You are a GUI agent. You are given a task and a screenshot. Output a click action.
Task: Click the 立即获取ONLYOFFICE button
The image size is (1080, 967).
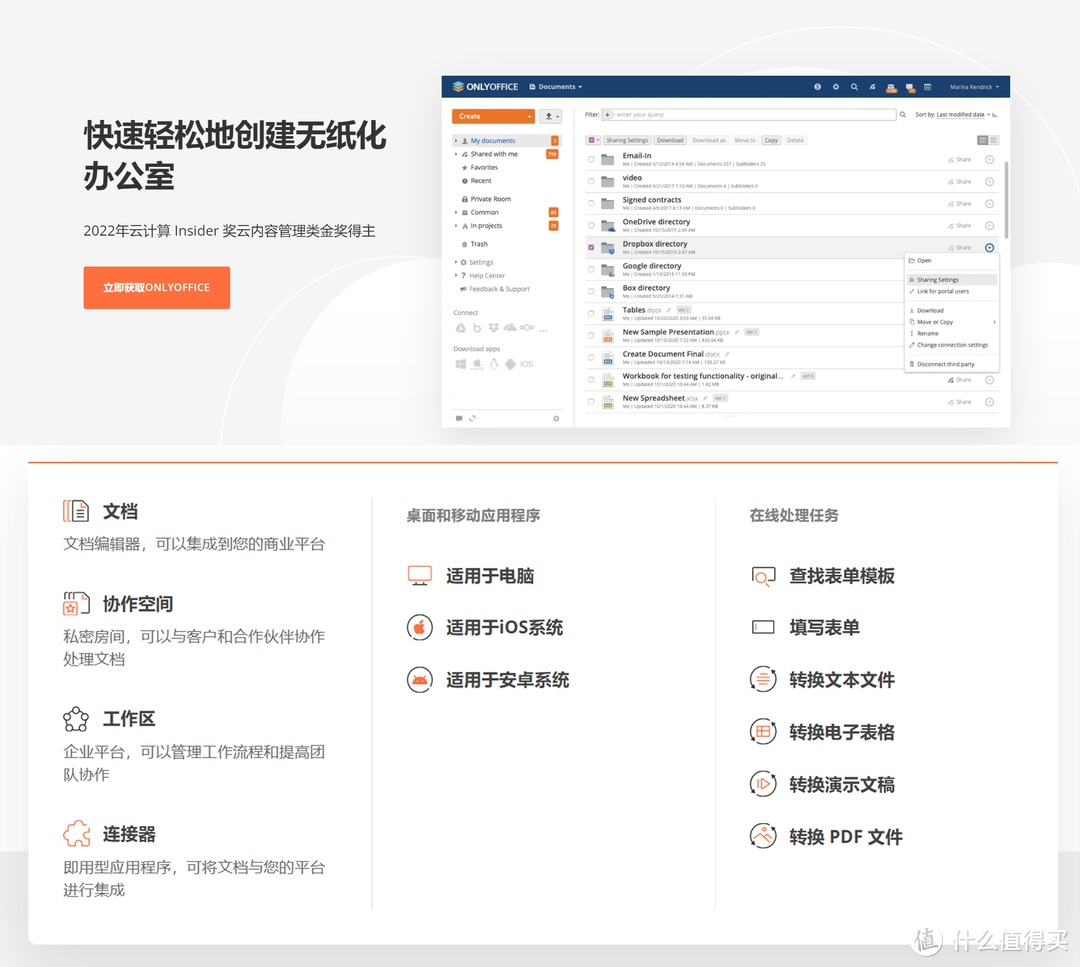pos(156,287)
